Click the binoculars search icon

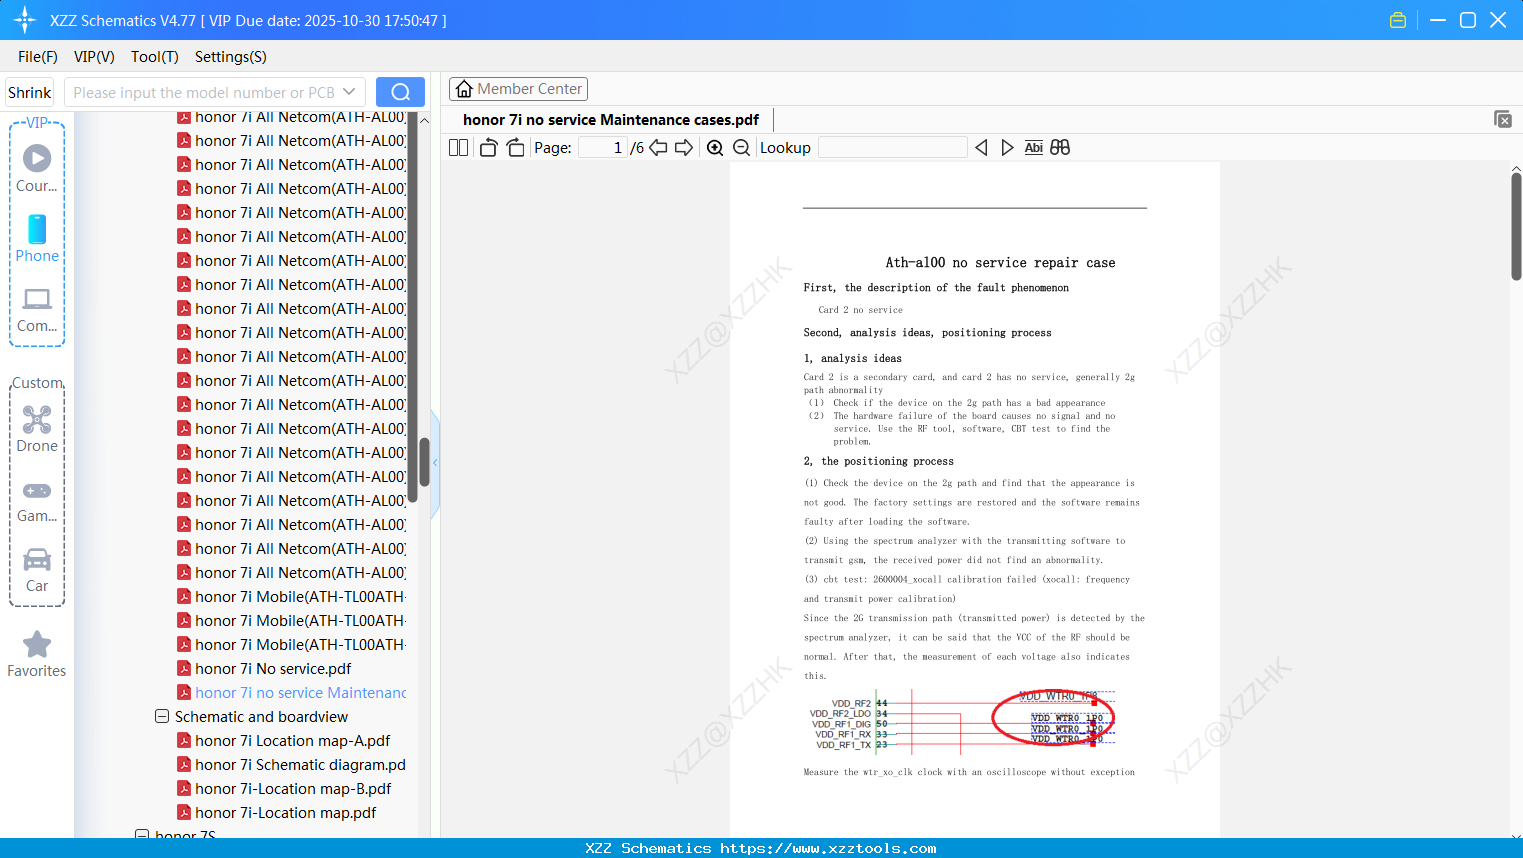[x=1060, y=147]
